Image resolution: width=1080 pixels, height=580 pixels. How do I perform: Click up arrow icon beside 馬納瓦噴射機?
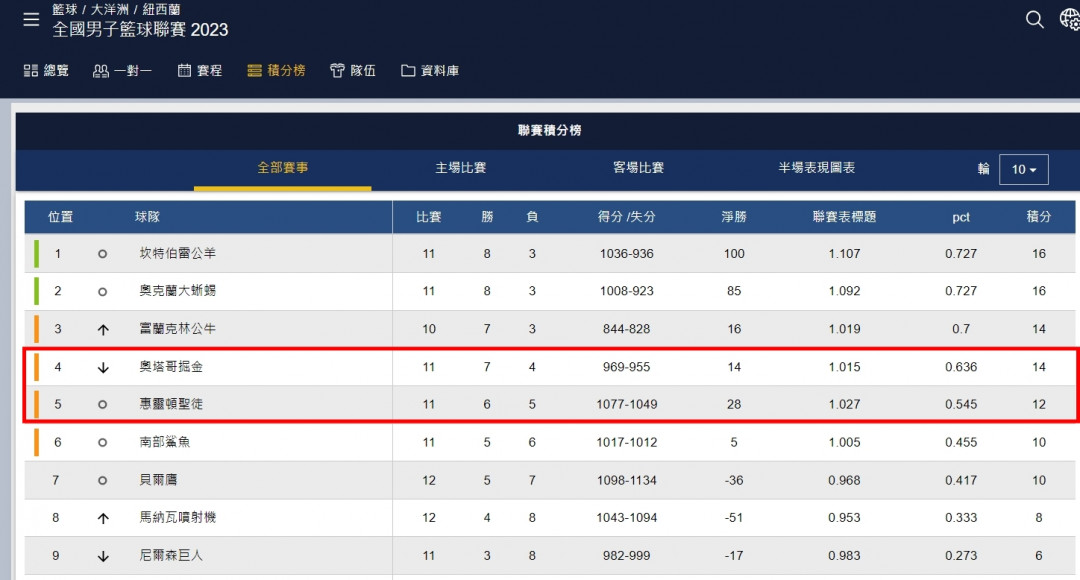[x=103, y=518]
